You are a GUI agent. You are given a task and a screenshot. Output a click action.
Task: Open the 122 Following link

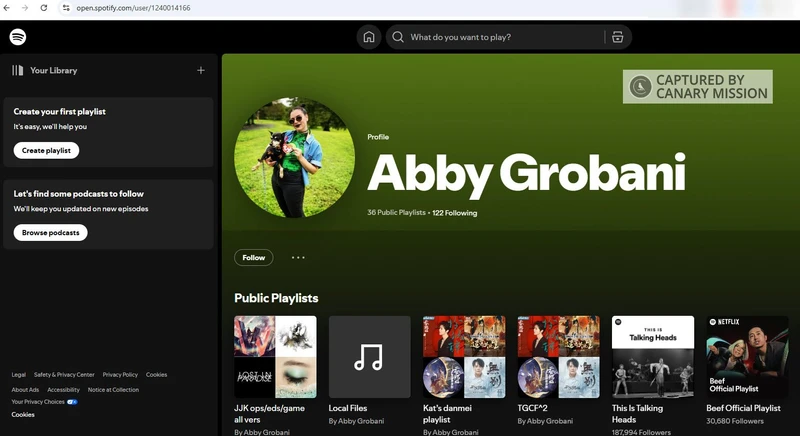pos(455,213)
